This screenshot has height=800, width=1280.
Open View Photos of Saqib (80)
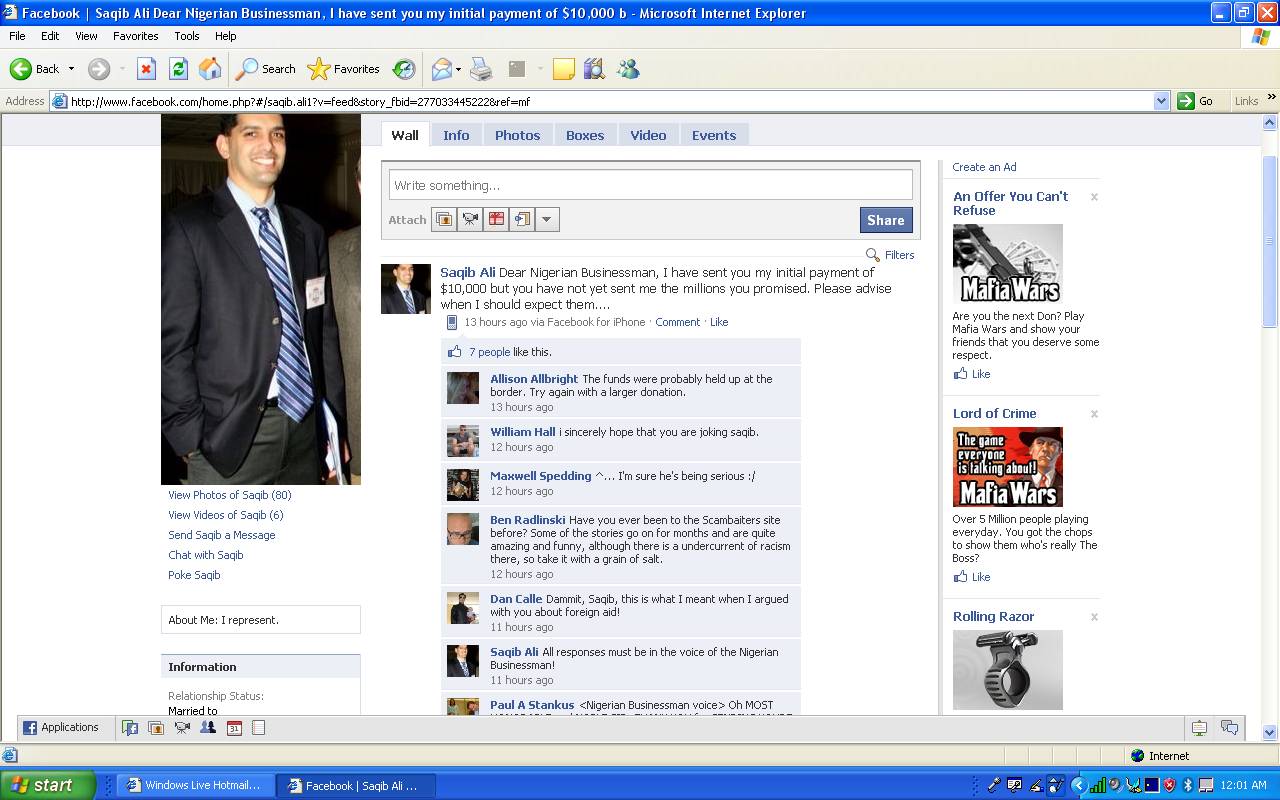click(230, 495)
